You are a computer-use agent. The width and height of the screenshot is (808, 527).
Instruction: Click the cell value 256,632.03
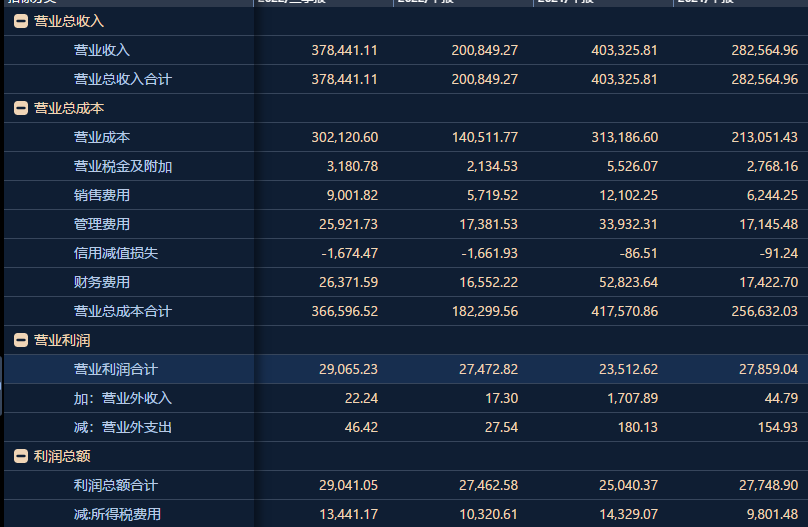(x=764, y=311)
